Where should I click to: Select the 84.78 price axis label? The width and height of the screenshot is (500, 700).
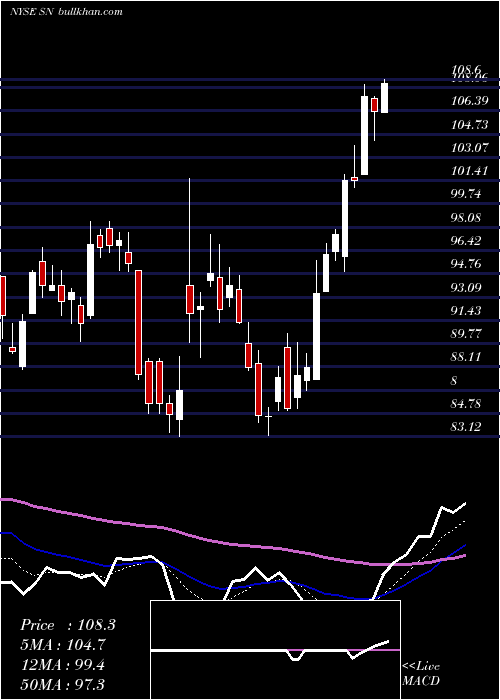pos(467,404)
